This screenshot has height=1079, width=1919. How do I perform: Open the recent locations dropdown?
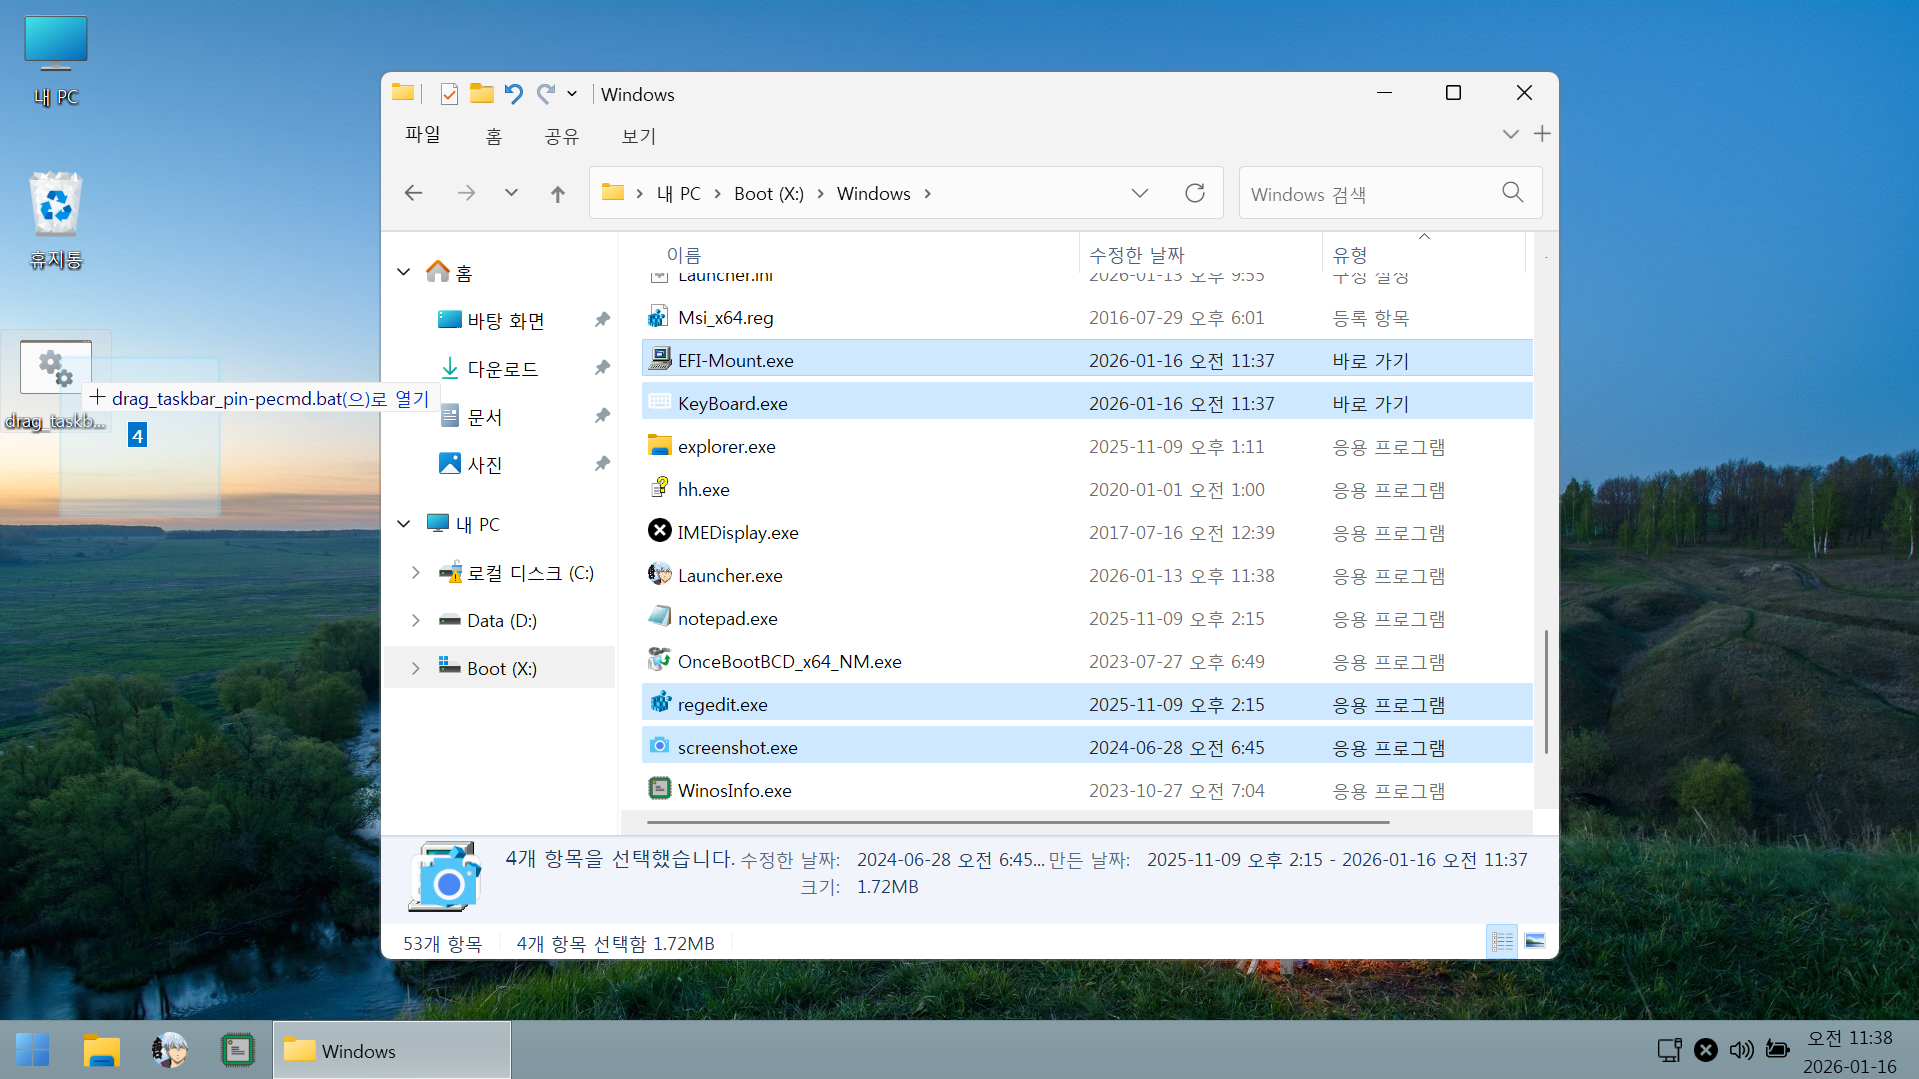(511, 193)
